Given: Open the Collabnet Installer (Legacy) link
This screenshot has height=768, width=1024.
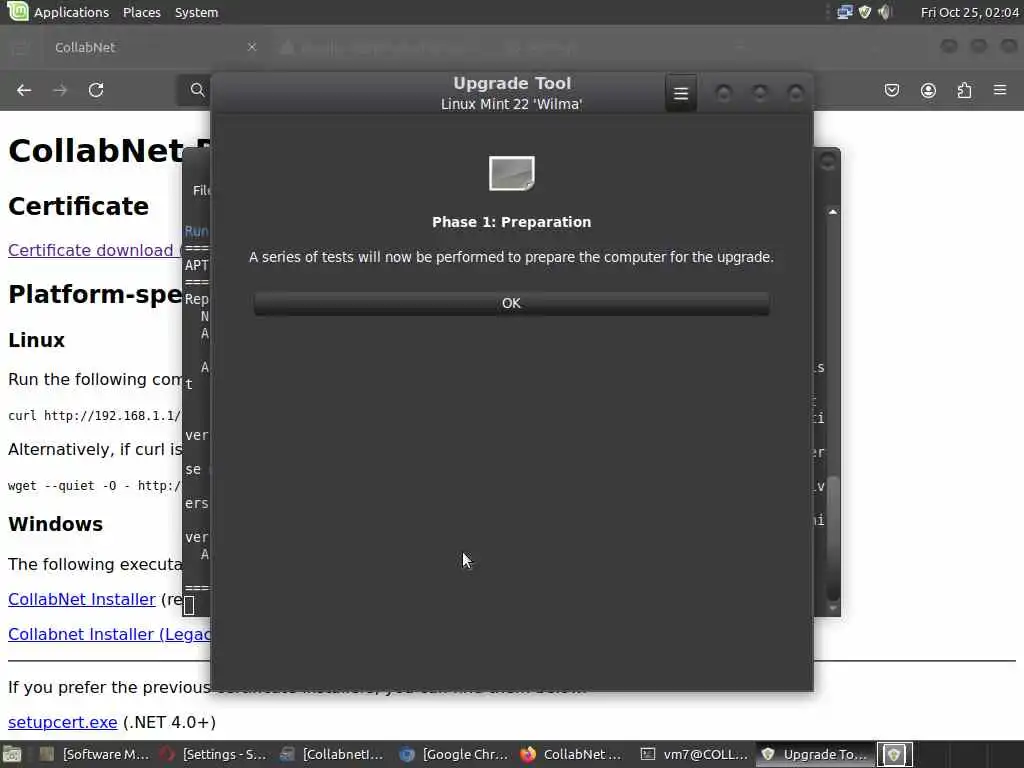Looking at the screenshot, I should point(109,634).
